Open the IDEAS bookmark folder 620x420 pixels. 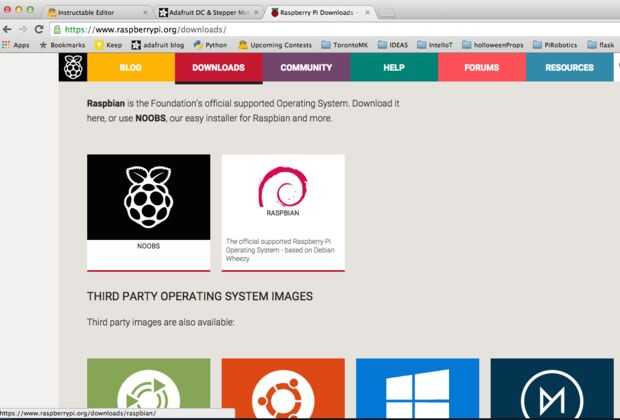[393, 45]
